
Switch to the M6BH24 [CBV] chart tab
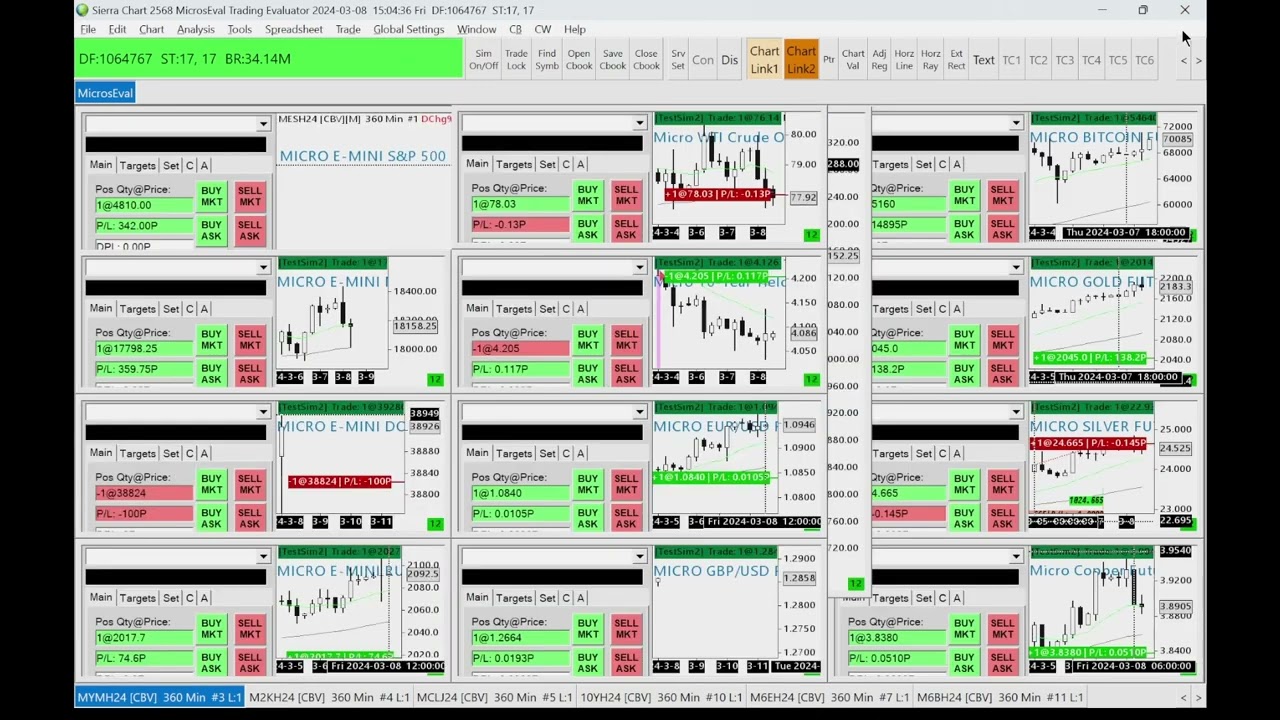(1000, 697)
